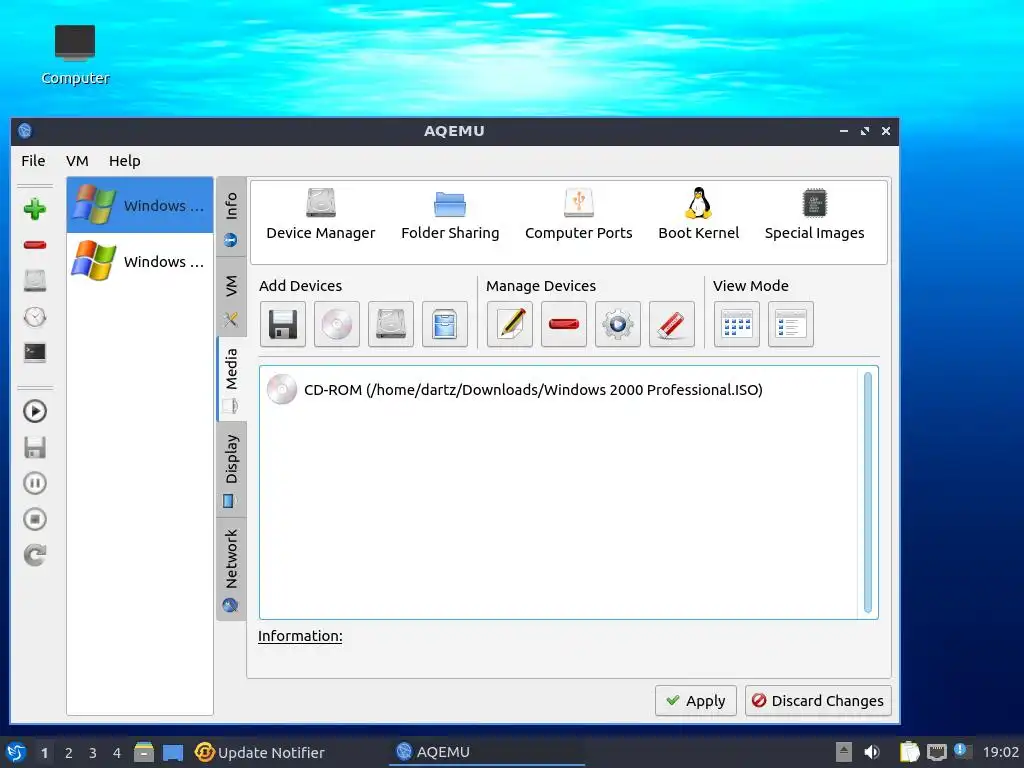Click the show desktop taskbar icon
Viewport: 1024px width, 768px height.
point(173,752)
